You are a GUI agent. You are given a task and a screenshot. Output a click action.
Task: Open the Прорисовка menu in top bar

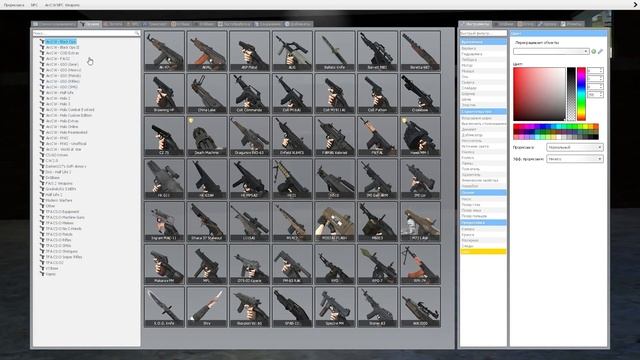tap(14, 5)
